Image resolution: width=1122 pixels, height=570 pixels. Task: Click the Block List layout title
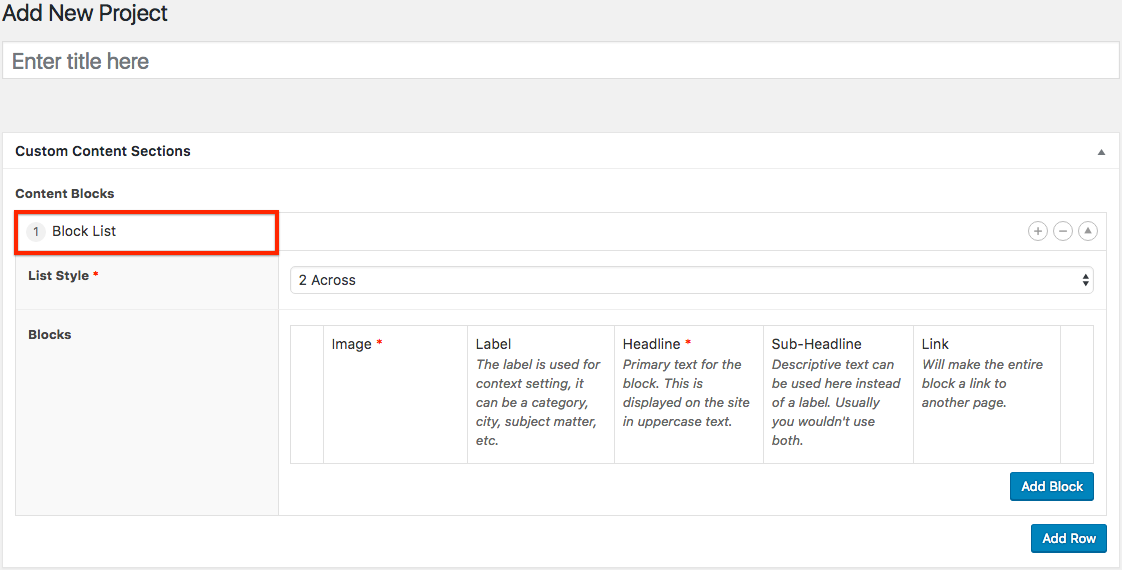(84, 231)
